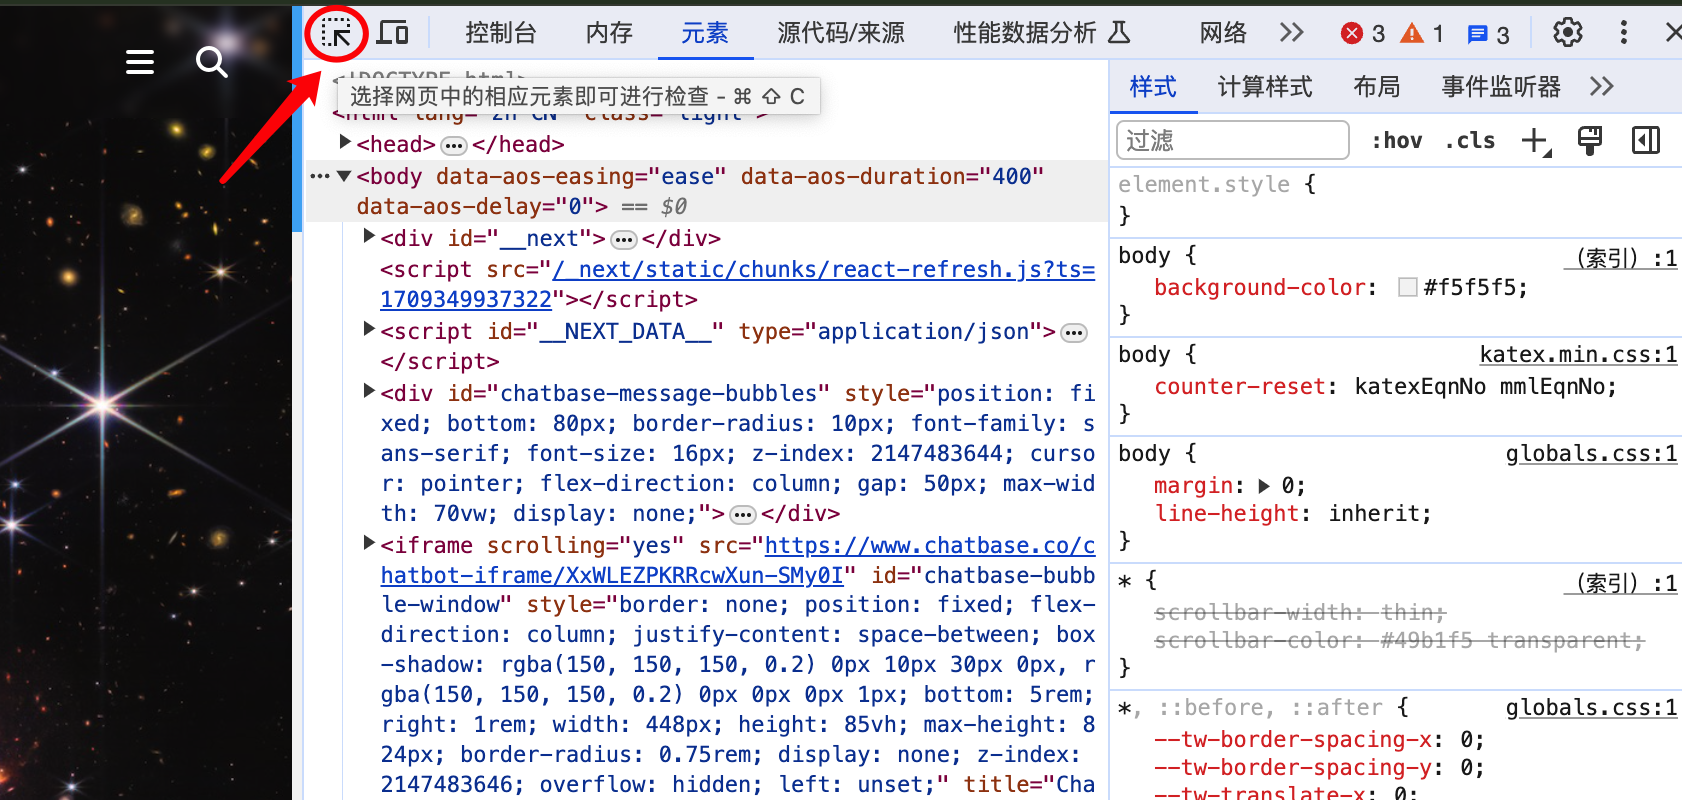Expand the chatbase-message-bubbles div node

point(369,391)
